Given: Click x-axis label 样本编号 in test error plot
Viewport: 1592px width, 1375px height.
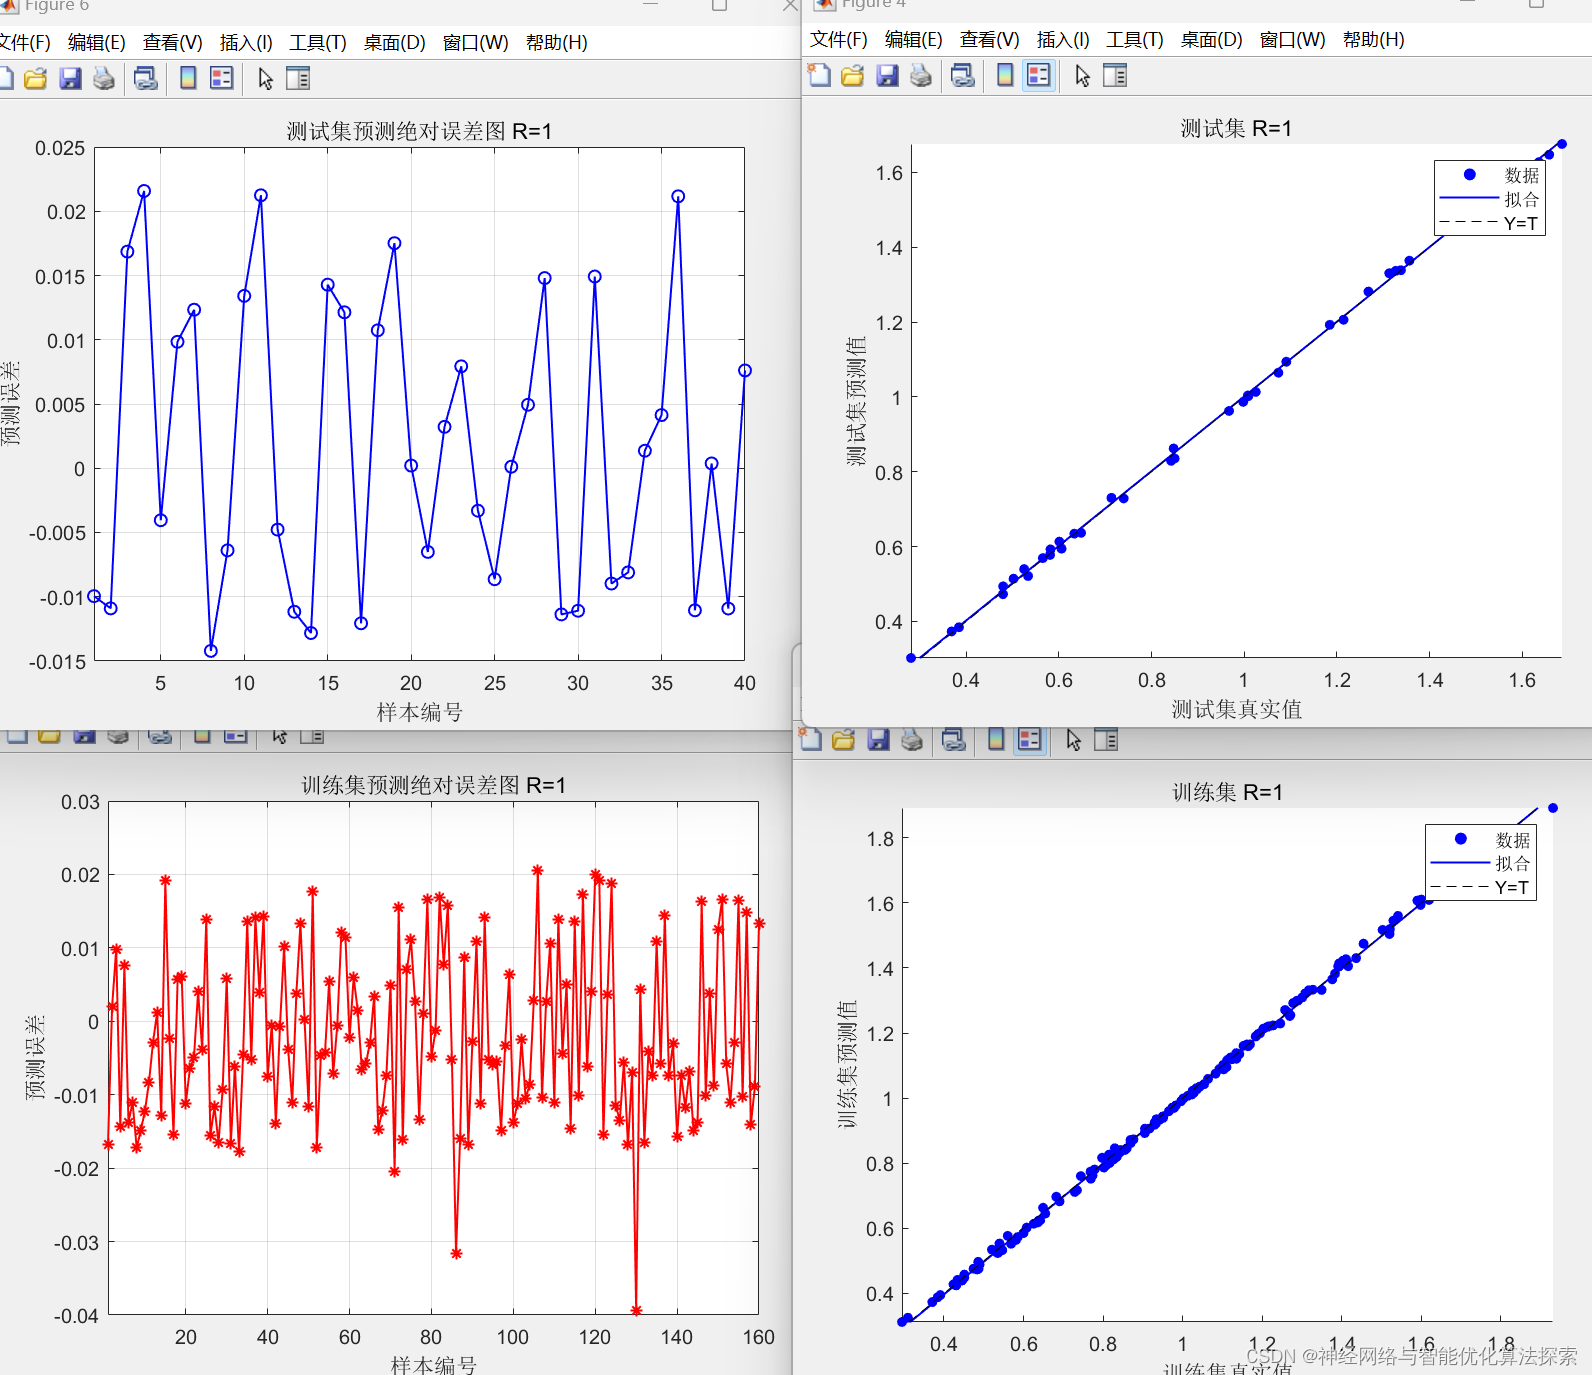Looking at the screenshot, I should coord(420,712).
